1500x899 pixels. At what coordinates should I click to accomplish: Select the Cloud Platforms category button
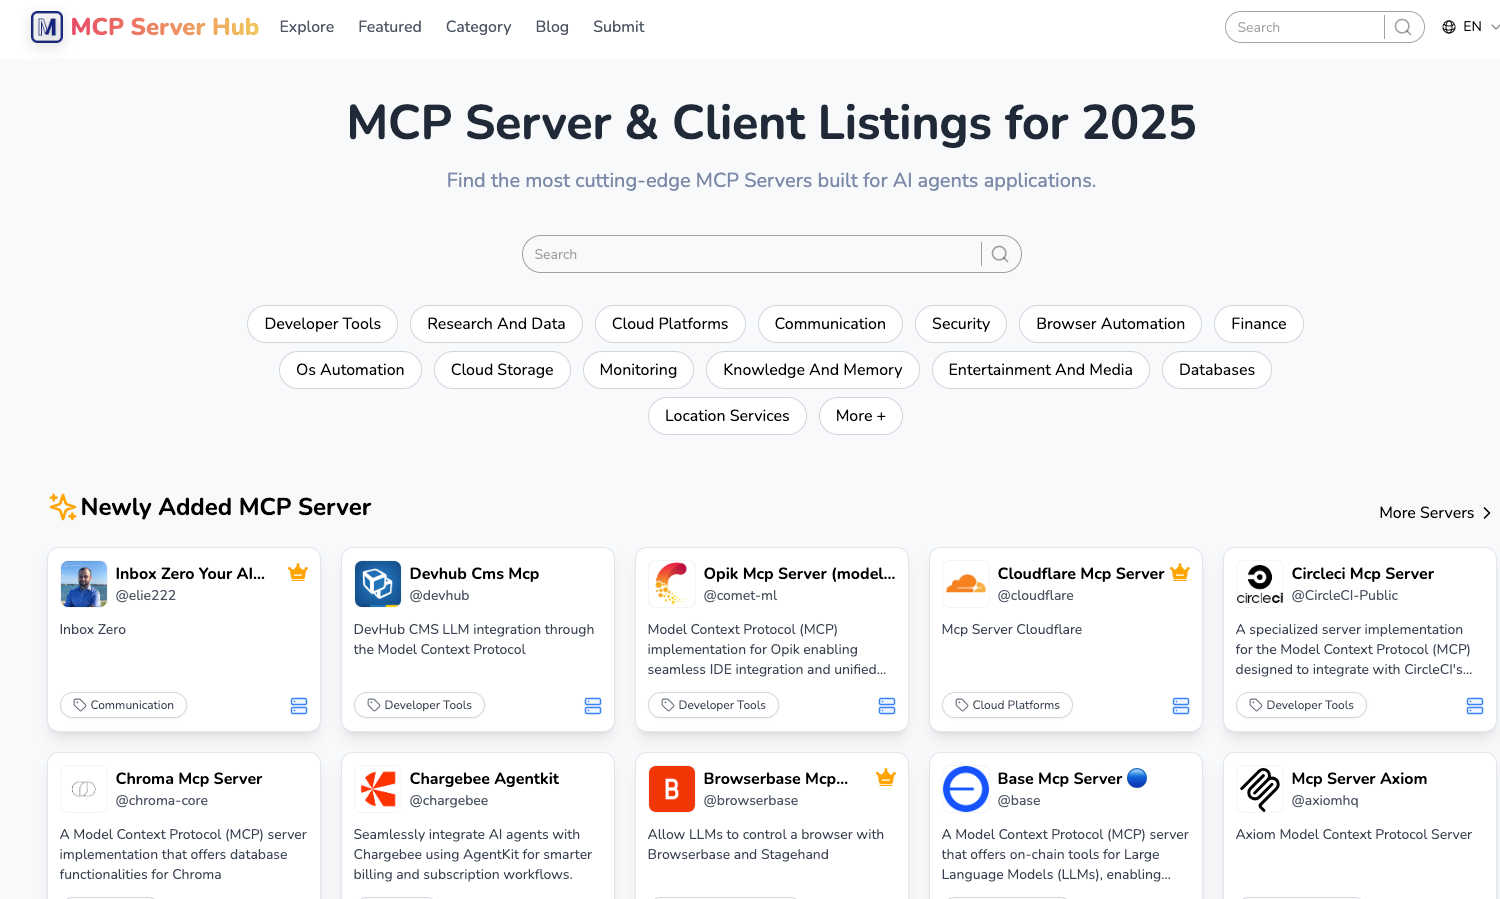pyautogui.click(x=670, y=324)
